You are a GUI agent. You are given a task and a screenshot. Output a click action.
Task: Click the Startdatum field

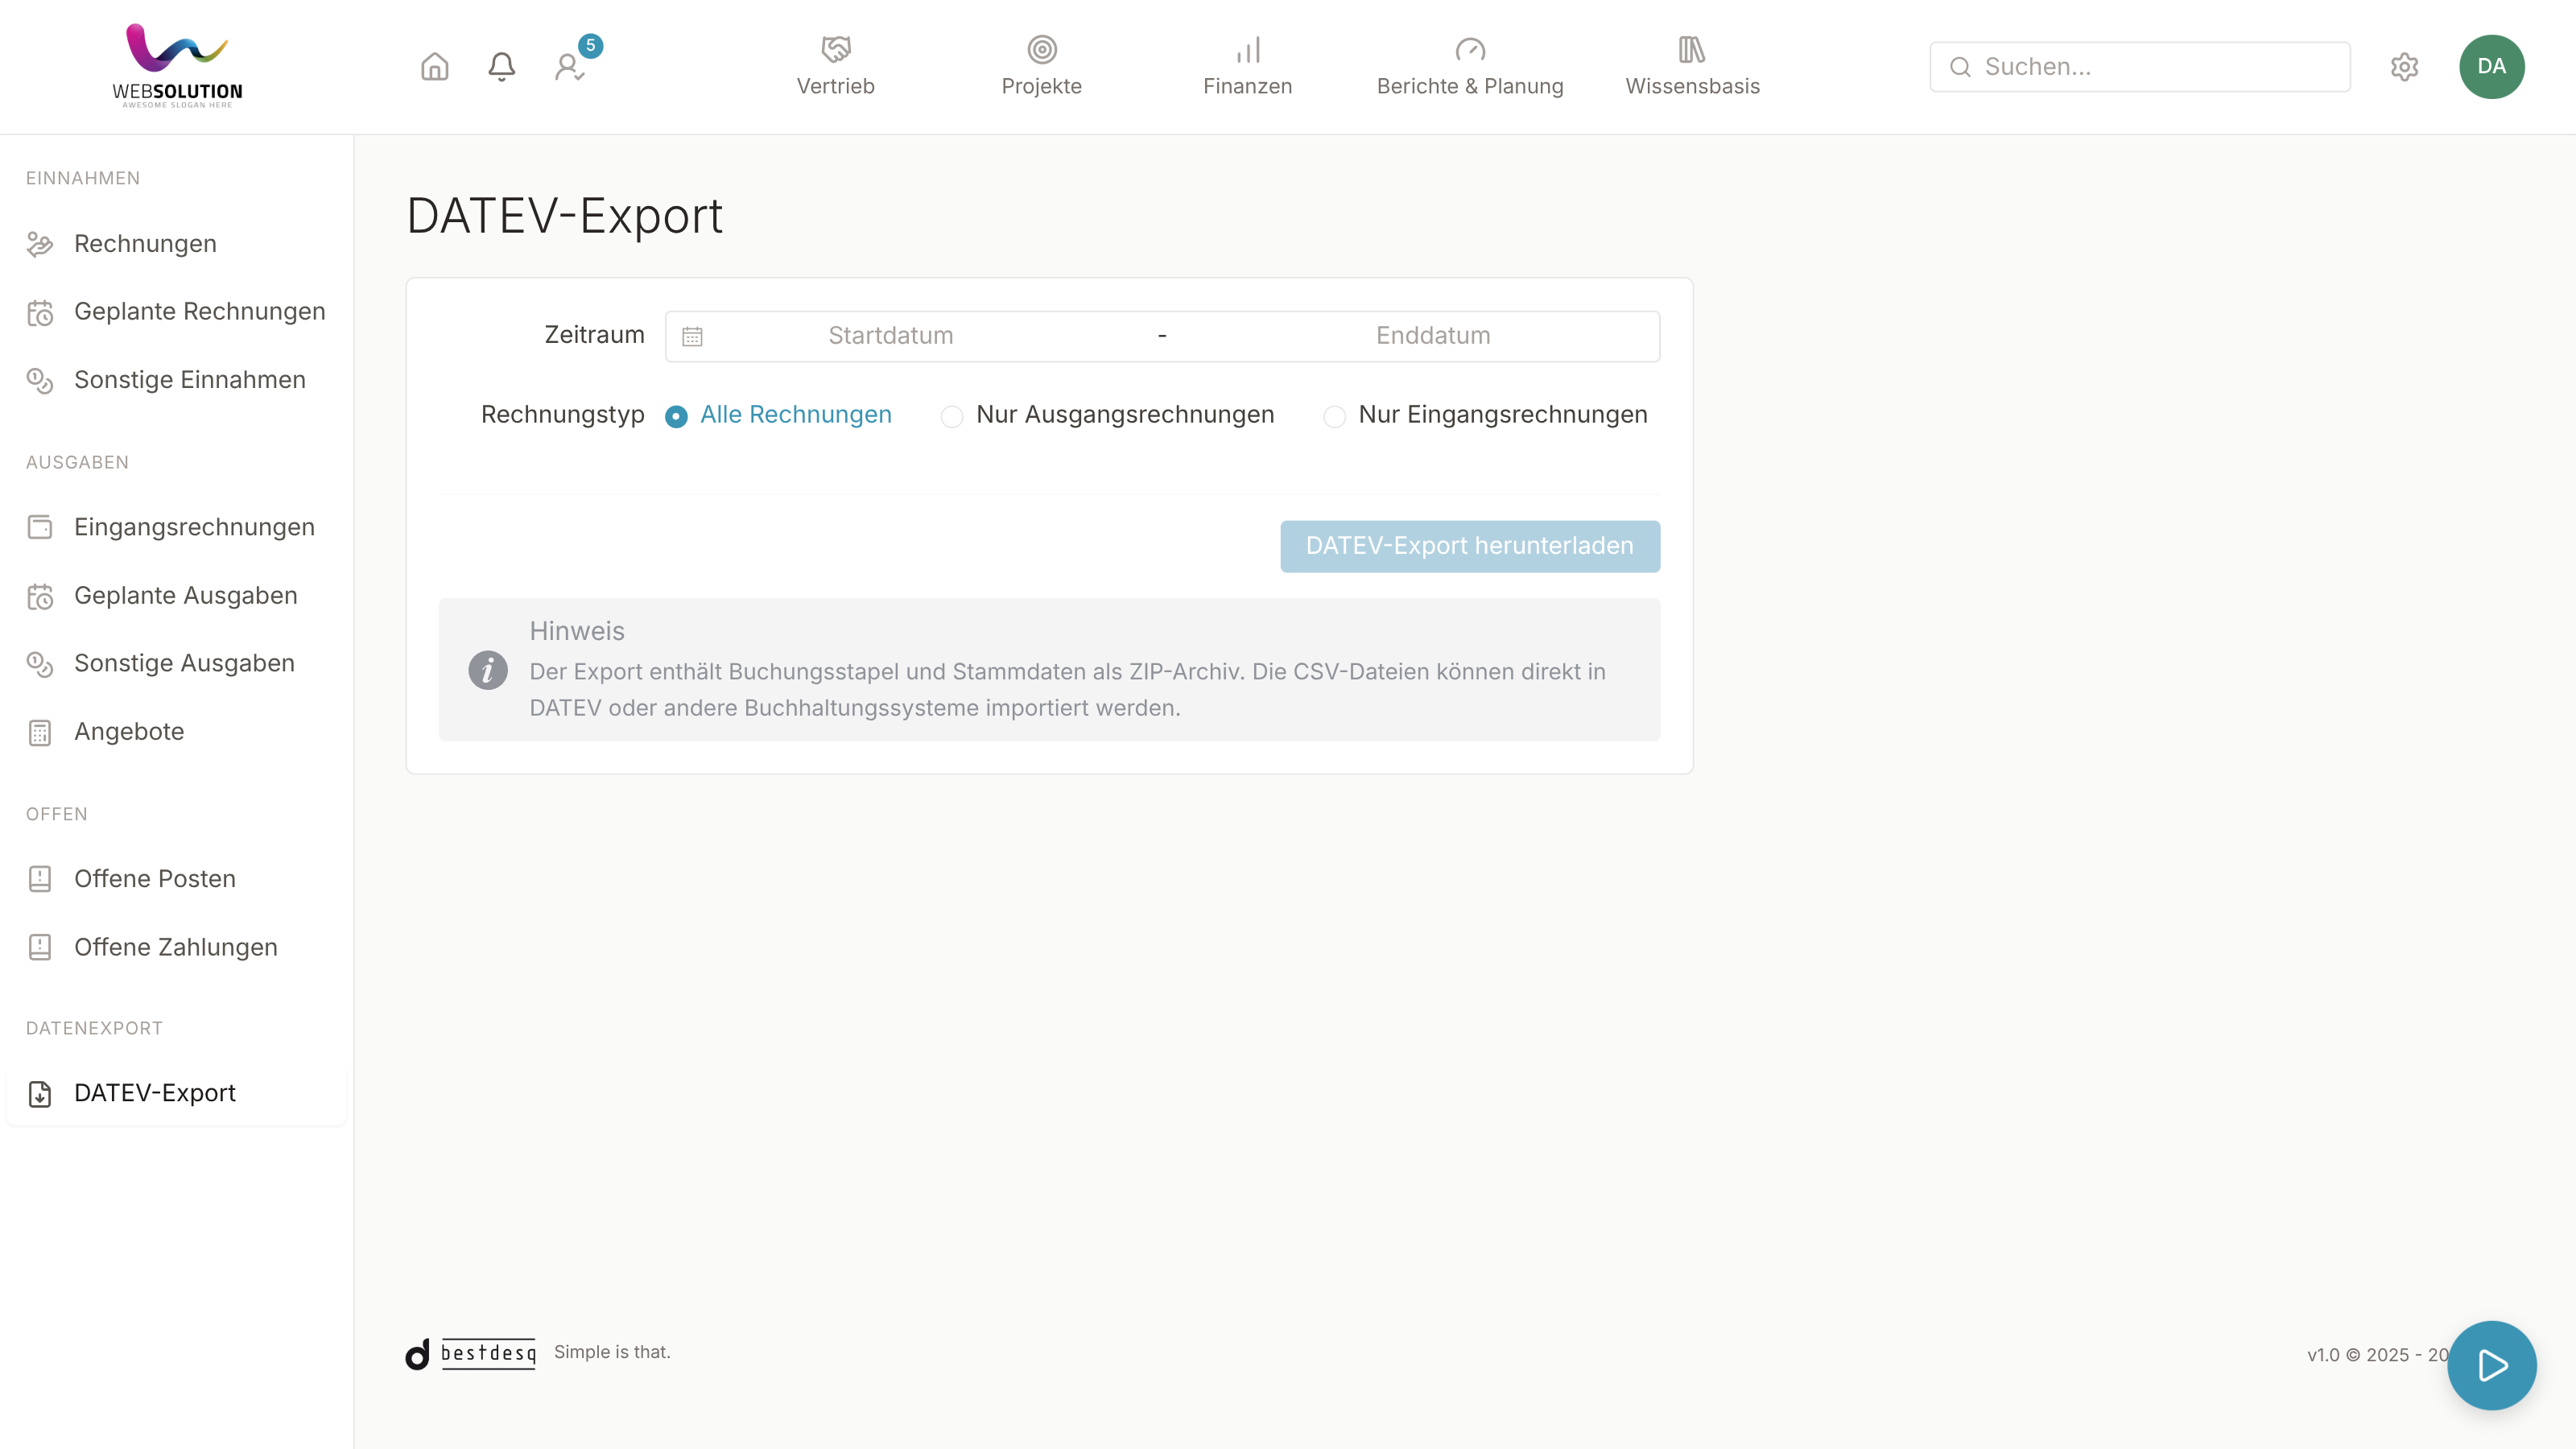click(x=890, y=336)
